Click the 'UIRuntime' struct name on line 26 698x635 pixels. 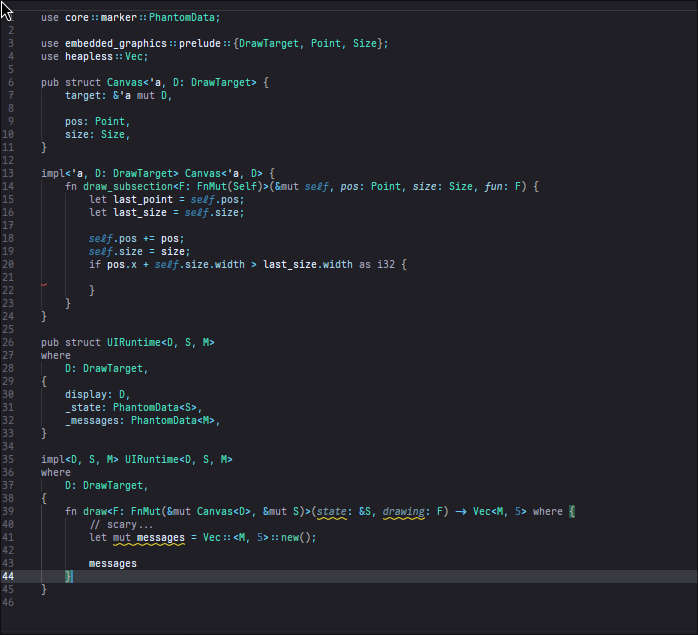pos(134,342)
